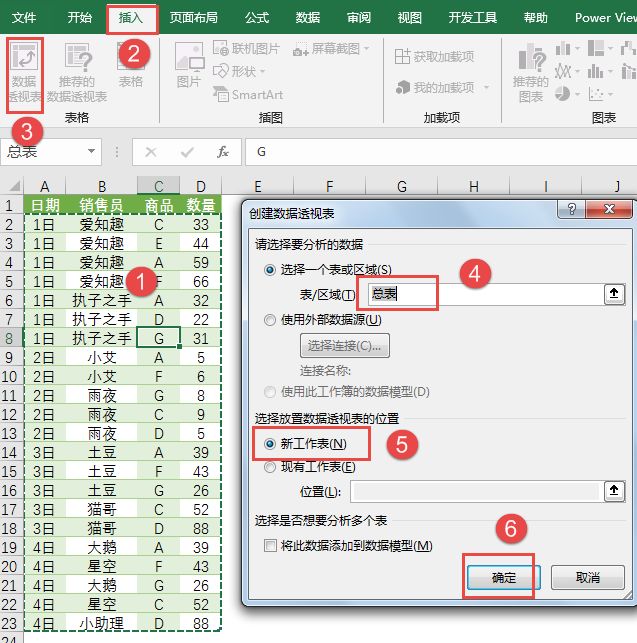Viewport: 637px width, 643px height.
Task: Check 将此数据添加到数据模型 checkbox
Action: [x=269, y=546]
